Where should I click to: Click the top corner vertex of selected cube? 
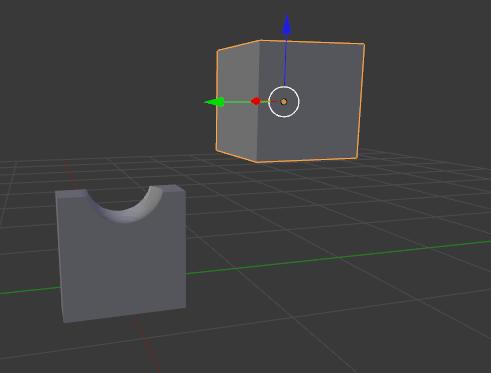click(260, 40)
